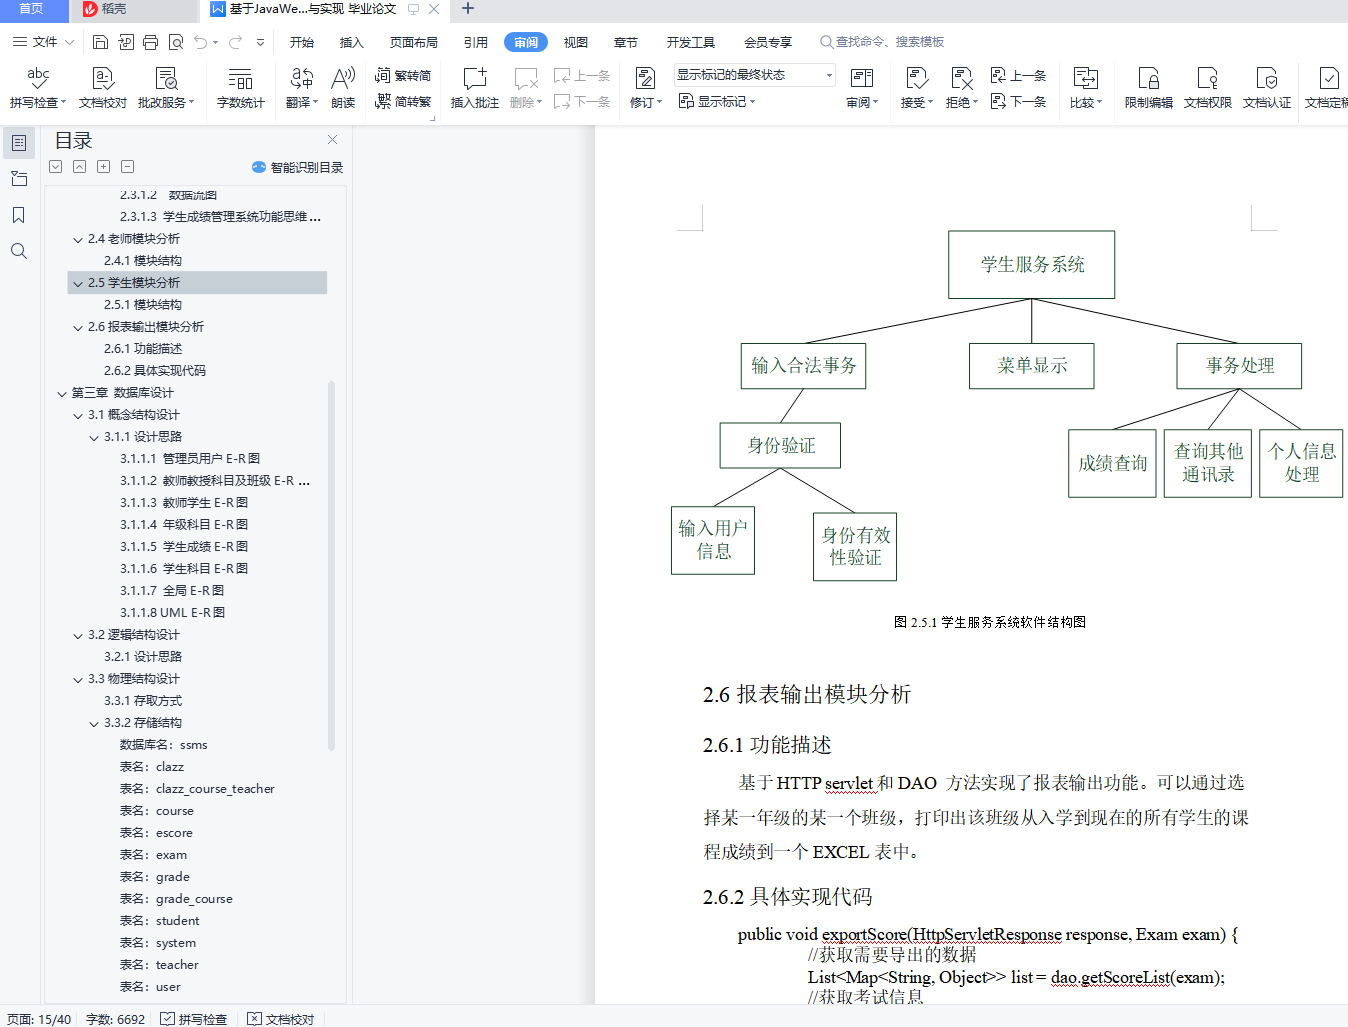Viewport: 1348px width, 1027px height.
Task: Convert text with 繁转简
Action: pos(403,75)
